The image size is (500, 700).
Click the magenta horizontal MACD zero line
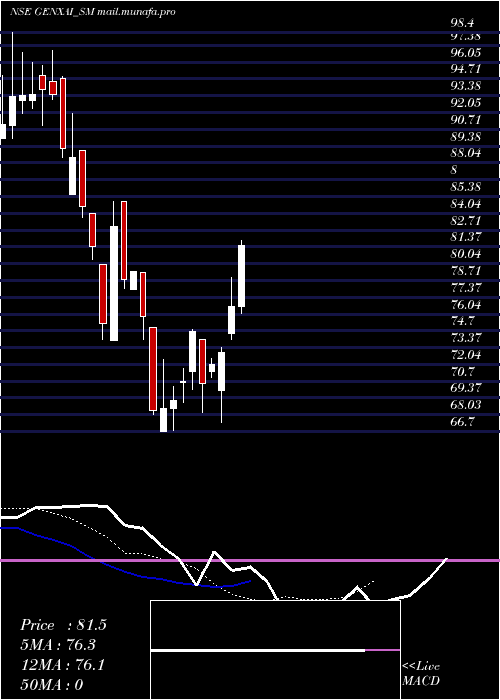click(250, 560)
